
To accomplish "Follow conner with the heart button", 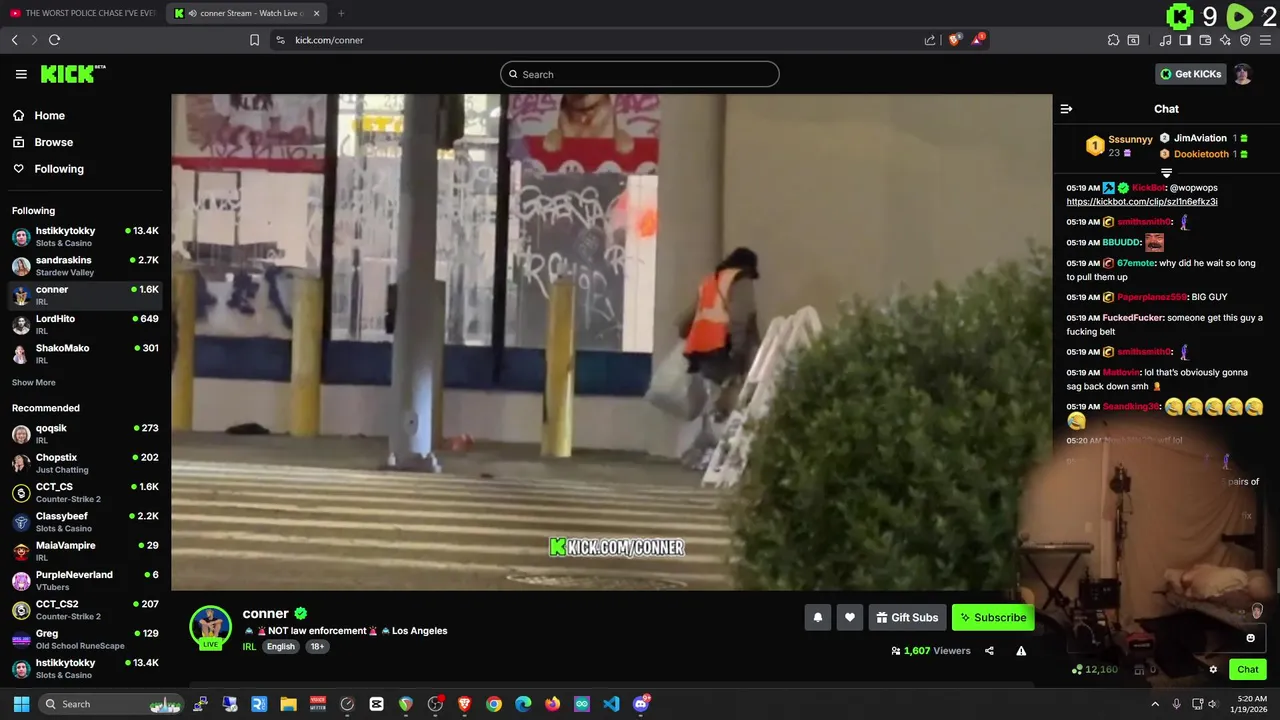I will coord(849,618).
